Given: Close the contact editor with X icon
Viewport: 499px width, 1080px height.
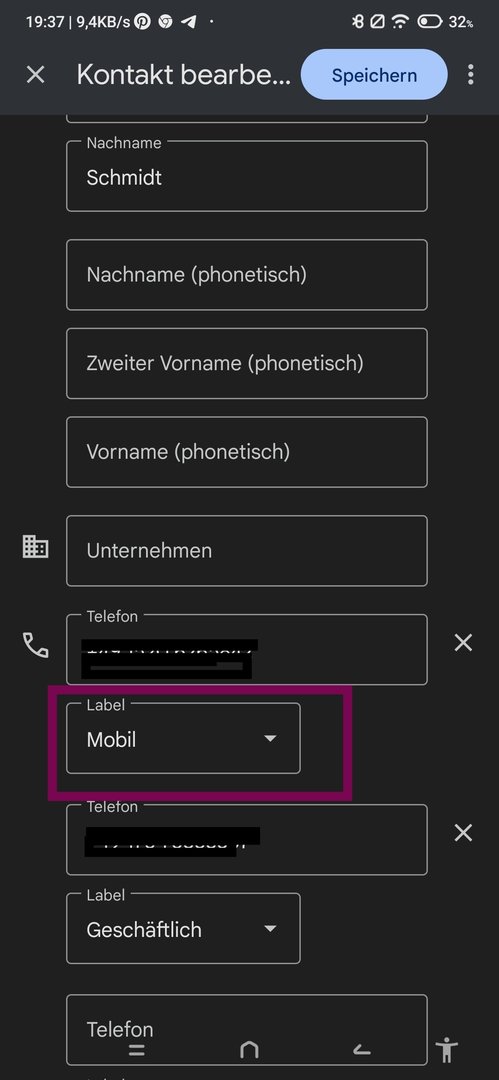Looking at the screenshot, I should point(35,75).
